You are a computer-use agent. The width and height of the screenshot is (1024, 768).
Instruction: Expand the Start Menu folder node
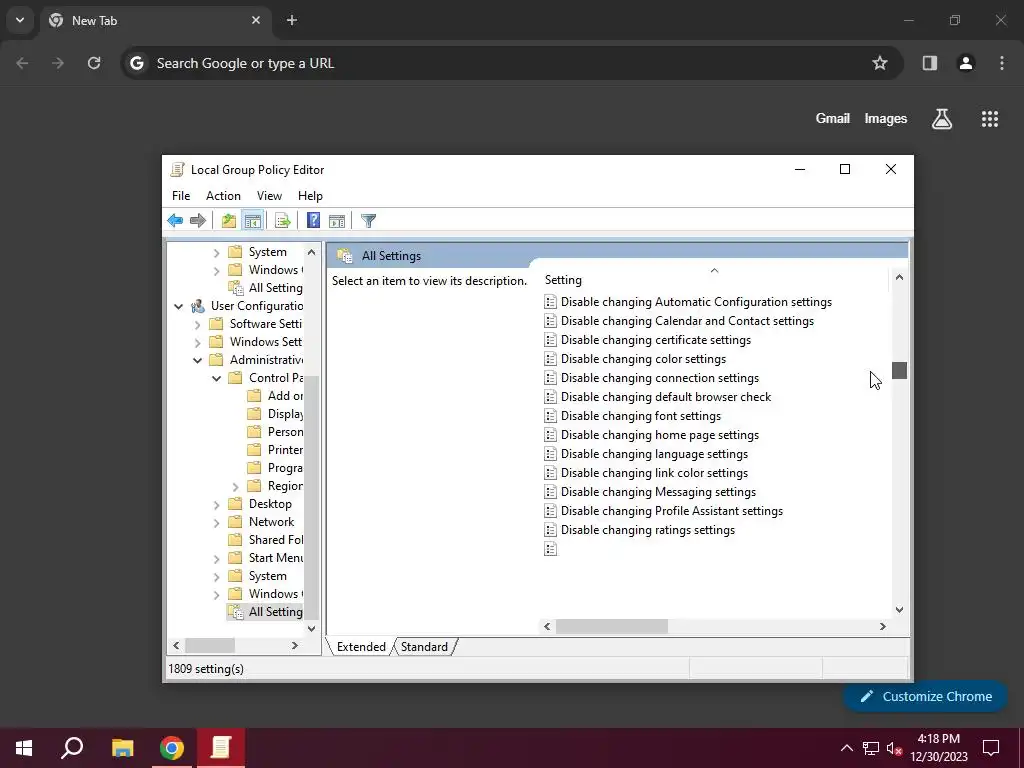216,558
